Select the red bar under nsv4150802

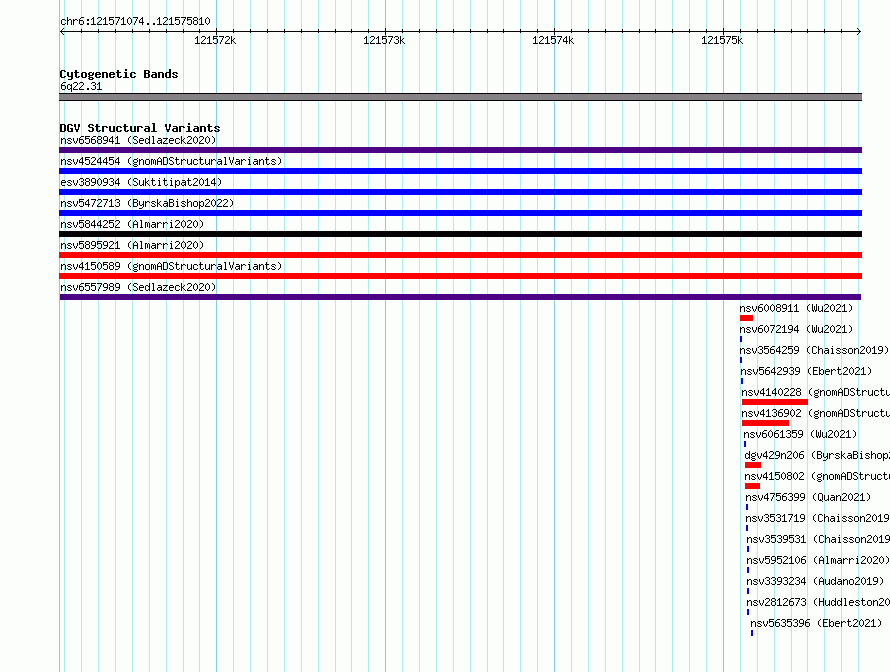pos(752,486)
